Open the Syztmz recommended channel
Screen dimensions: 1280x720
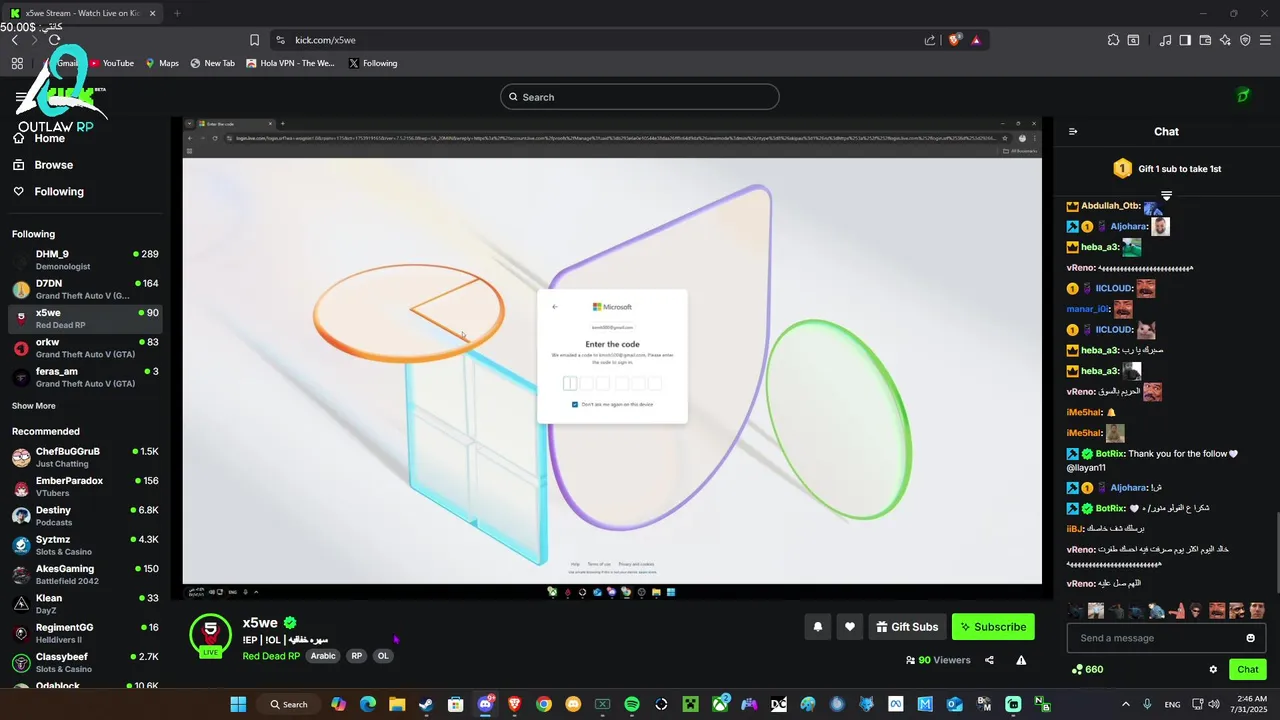coord(85,545)
